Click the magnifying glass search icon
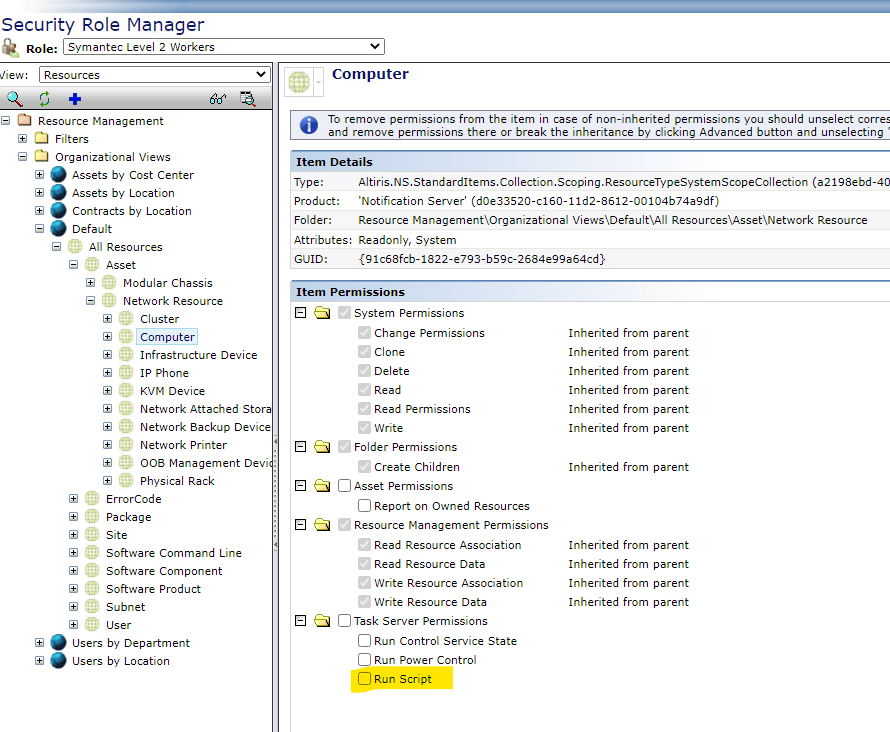Screen dimensions: 890x732 pyautogui.click(x=14, y=99)
